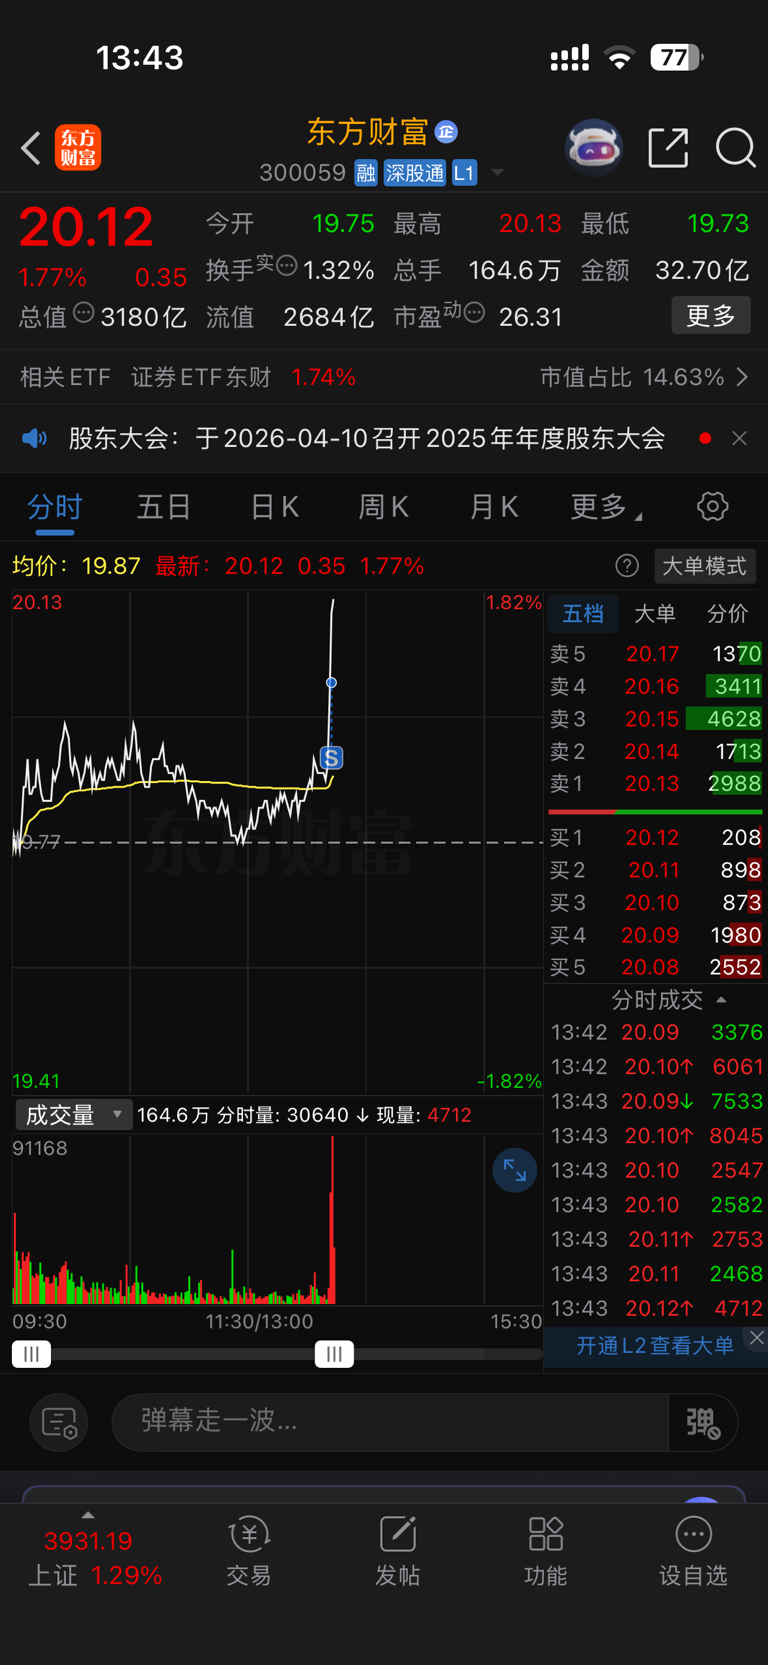Screen dimensions: 769x1665
Task: Tap info icon next to 市盈
Action: click(x=475, y=313)
